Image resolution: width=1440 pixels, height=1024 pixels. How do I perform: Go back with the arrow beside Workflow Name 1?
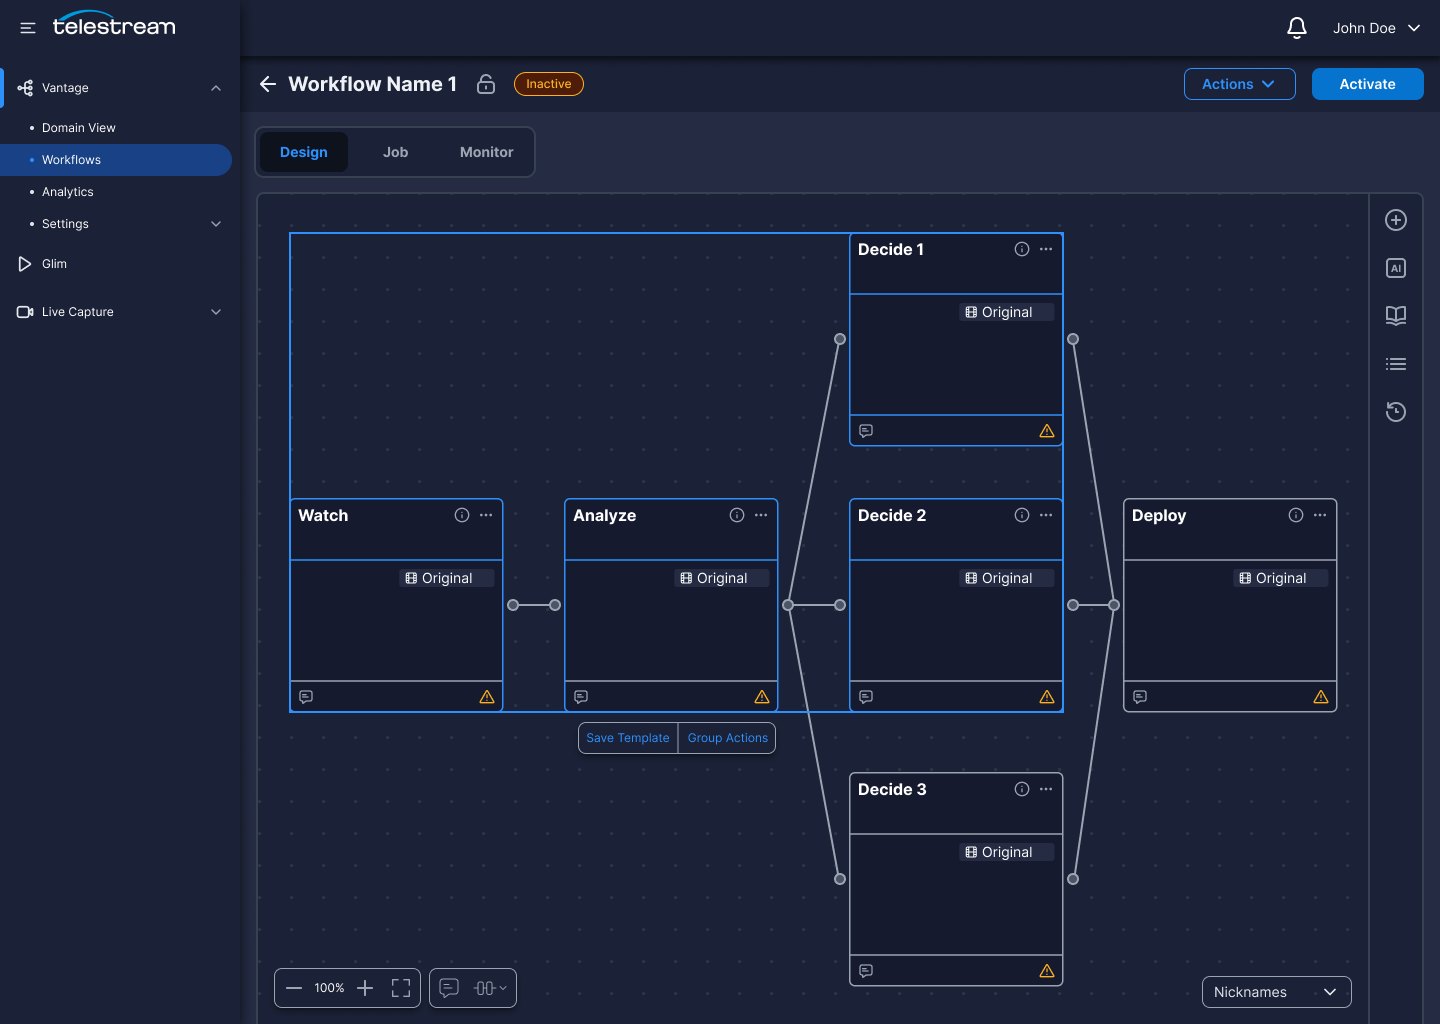point(267,84)
